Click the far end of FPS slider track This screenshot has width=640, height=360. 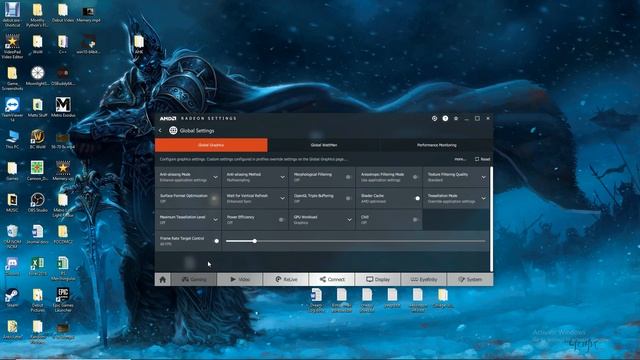point(484,241)
